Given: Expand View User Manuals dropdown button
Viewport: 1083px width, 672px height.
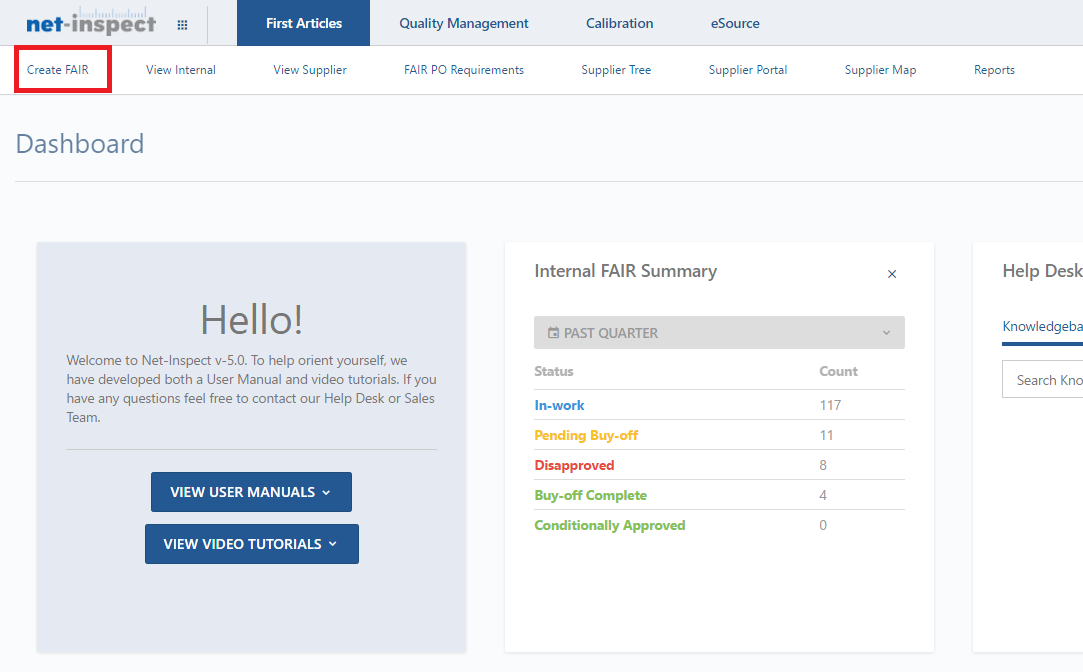Looking at the screenshot, I should click(x=251, y=492).
